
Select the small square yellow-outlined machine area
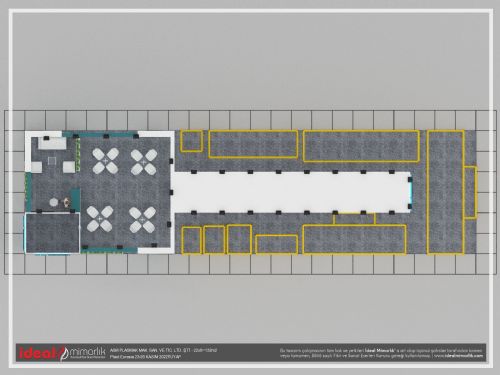click(x=192, y=141)
